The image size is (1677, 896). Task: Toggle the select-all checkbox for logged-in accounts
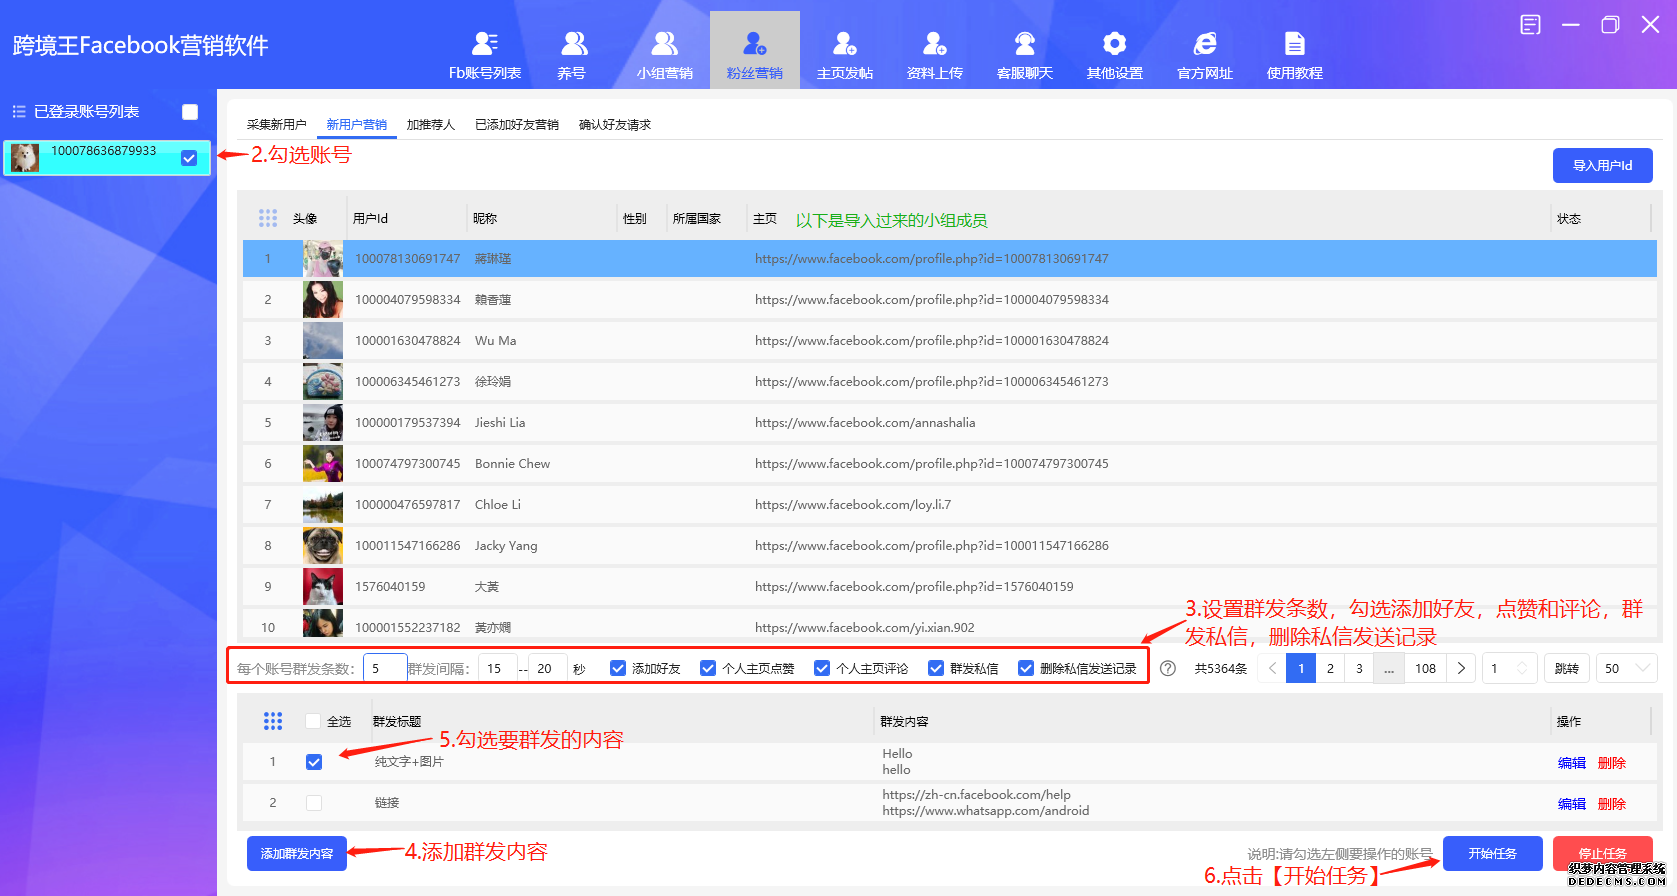[190, 112]
